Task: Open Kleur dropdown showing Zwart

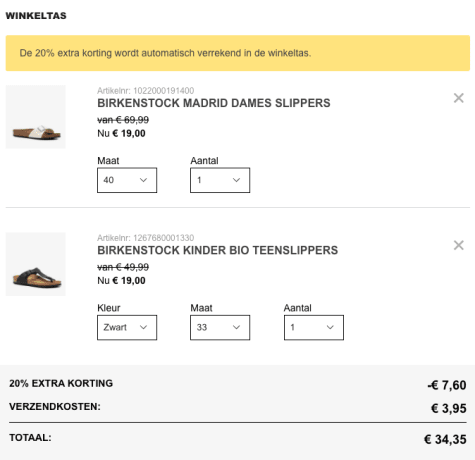Action: pyautogui.click(x=127, y=328)
